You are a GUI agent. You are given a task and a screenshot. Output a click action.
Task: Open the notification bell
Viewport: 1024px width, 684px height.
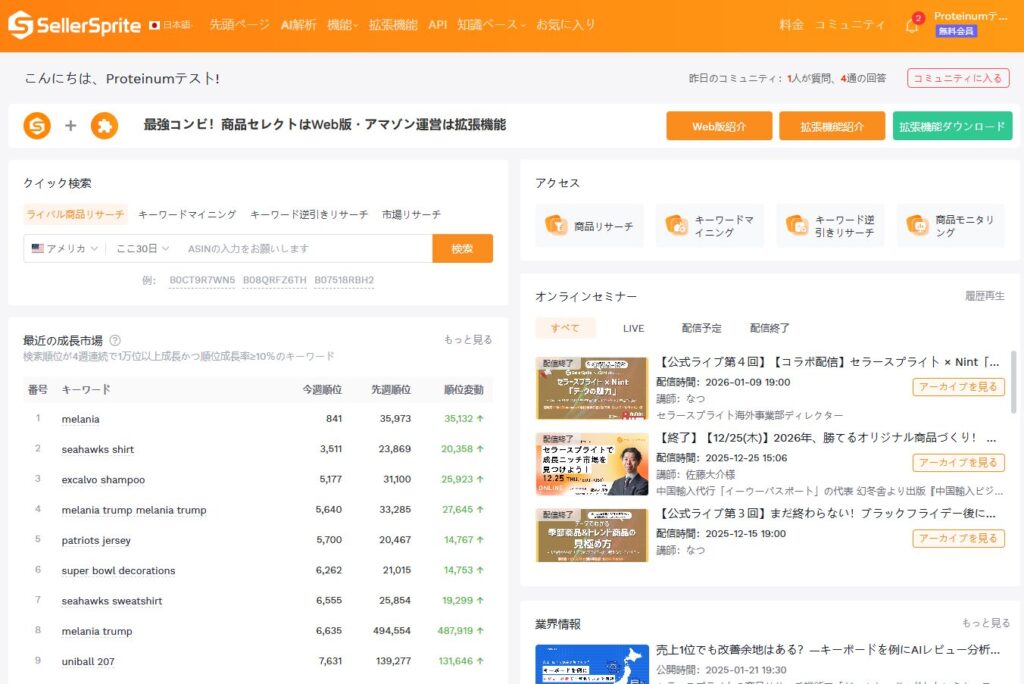click(x=911, y=26)
